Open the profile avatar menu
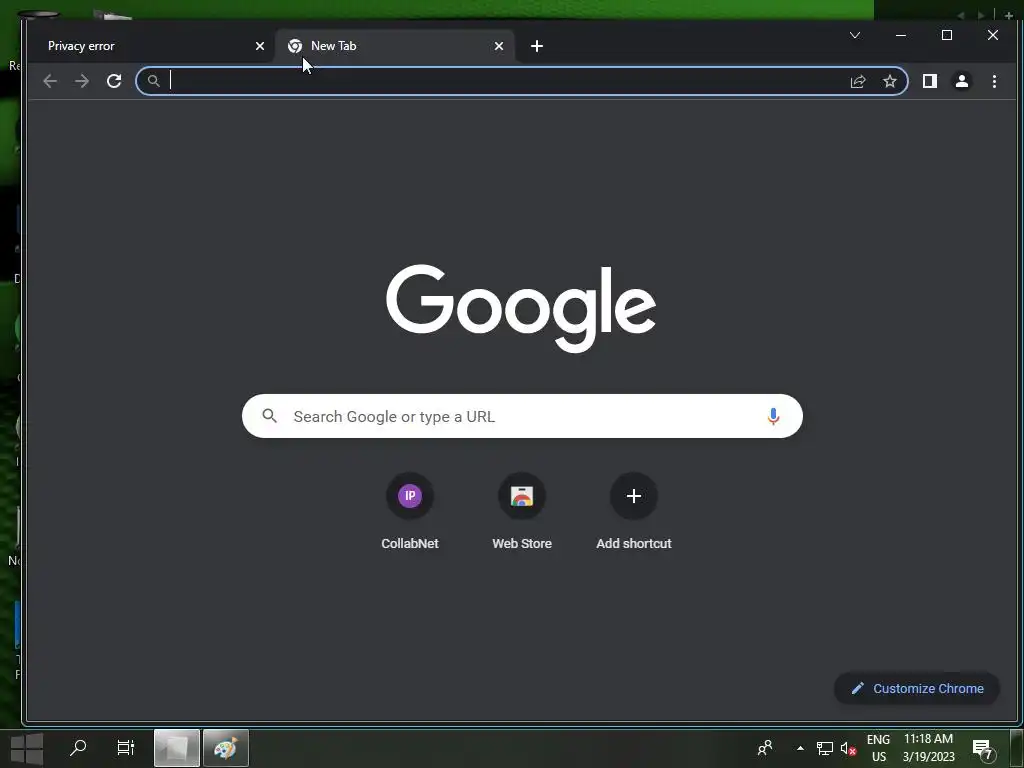This screenshot has height=768, width=1024. [x=962, y=81]
